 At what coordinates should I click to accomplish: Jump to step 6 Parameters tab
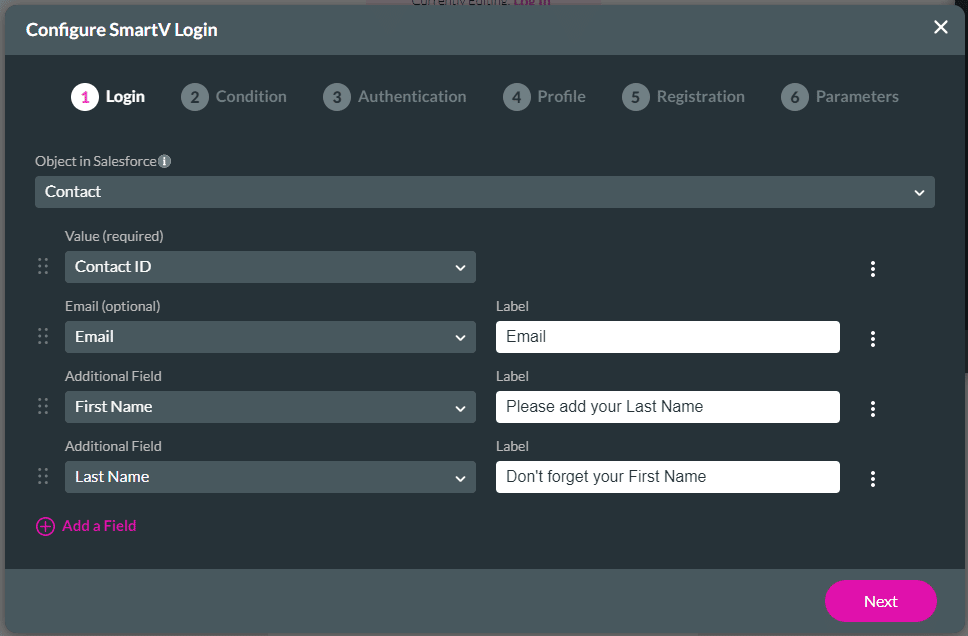coord(840,97)
